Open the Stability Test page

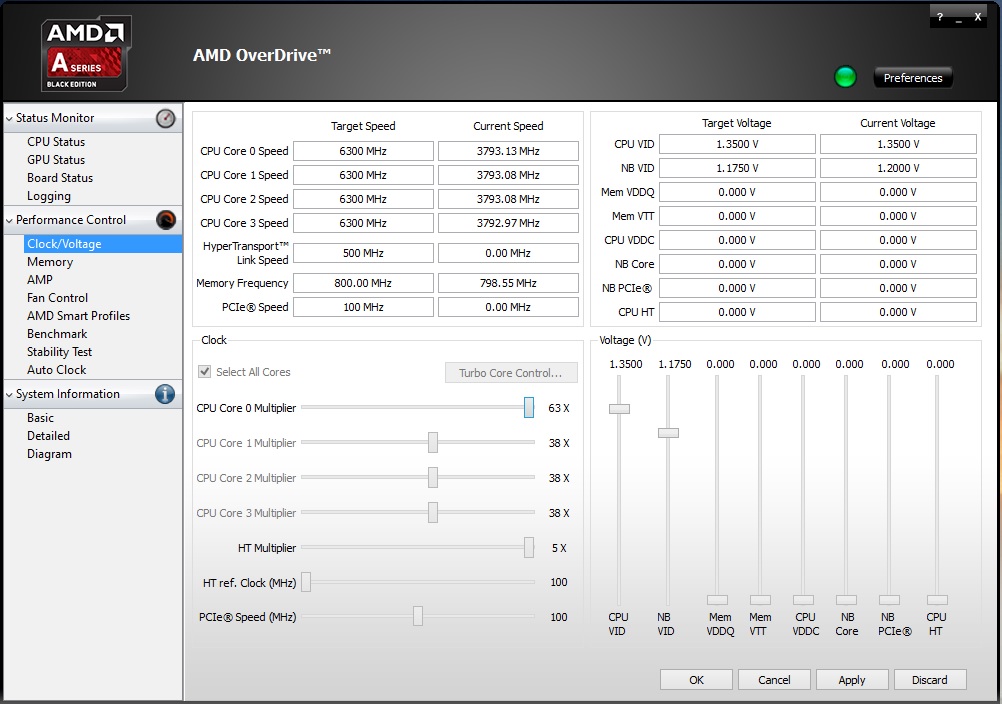click(x=59, y=351)
